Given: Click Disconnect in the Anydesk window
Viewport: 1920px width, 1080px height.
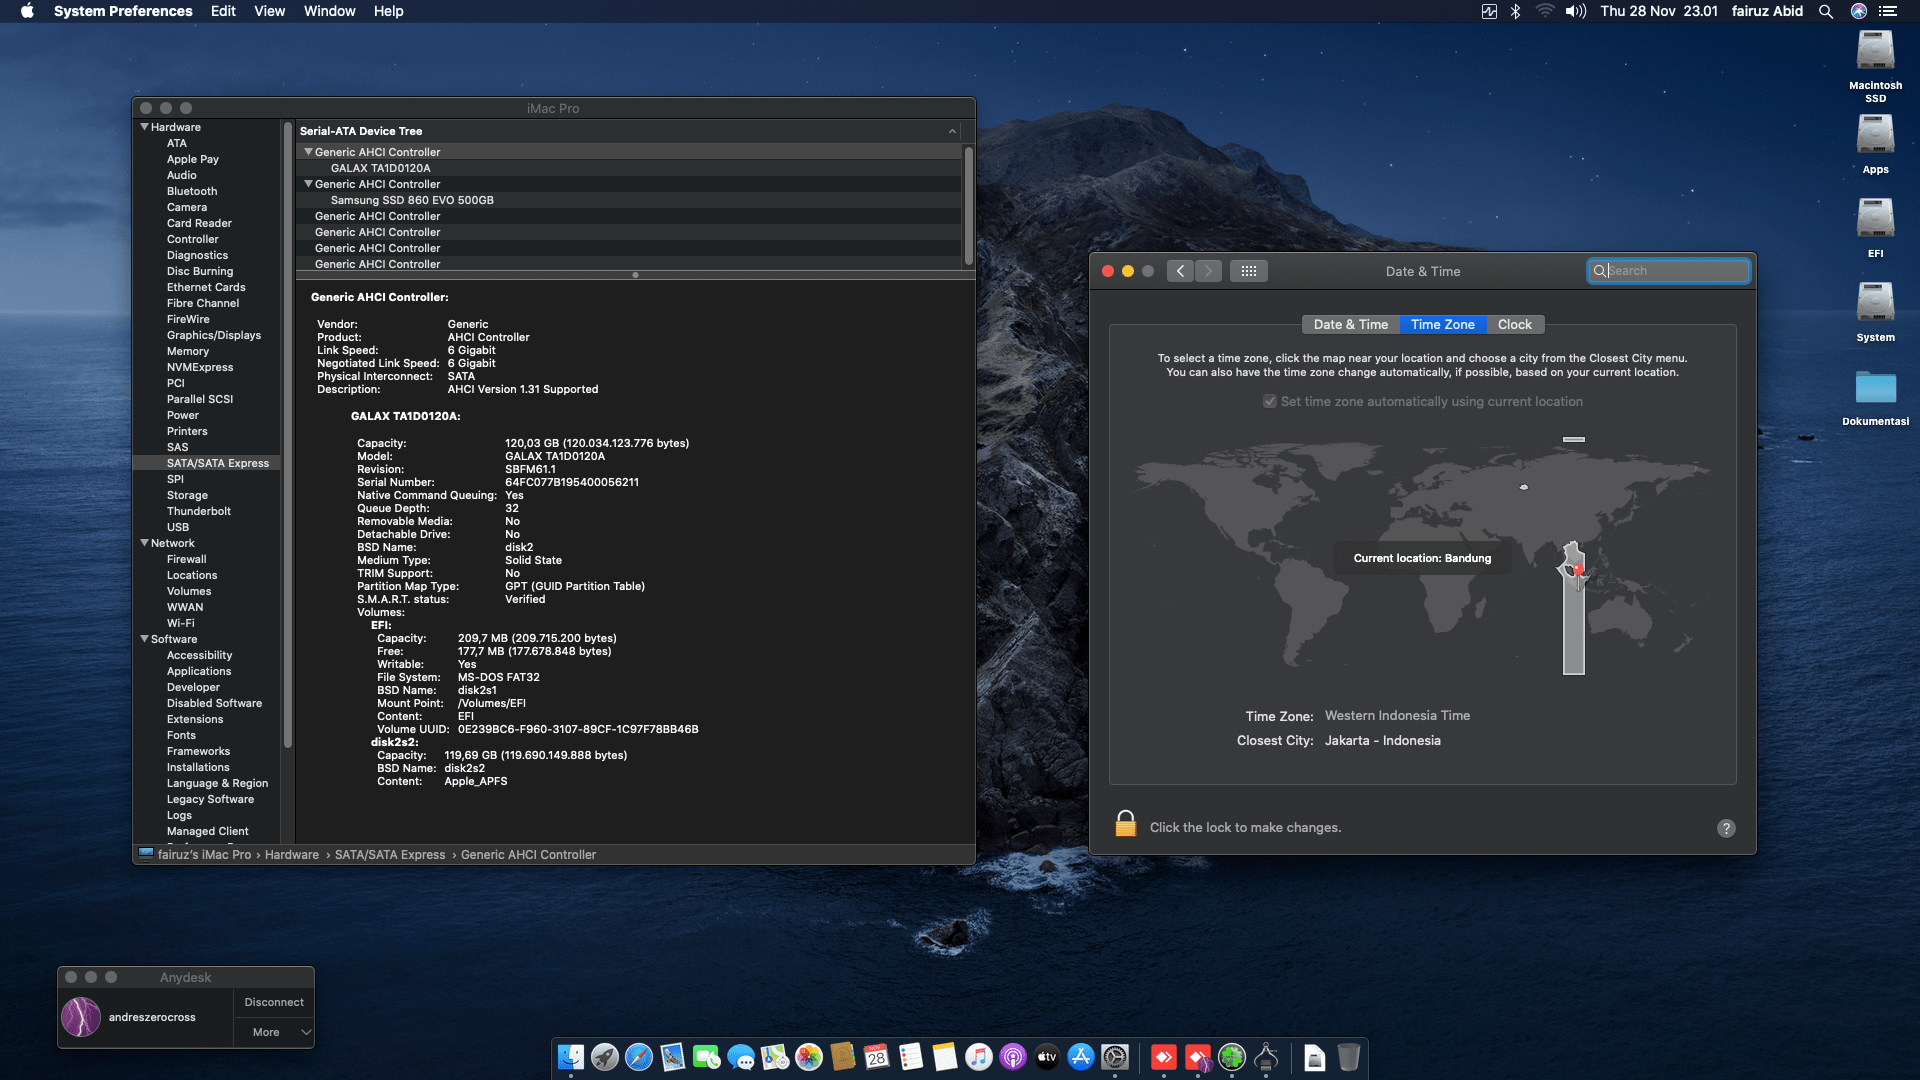Looking at the screenshot, I should point(273,1001).
